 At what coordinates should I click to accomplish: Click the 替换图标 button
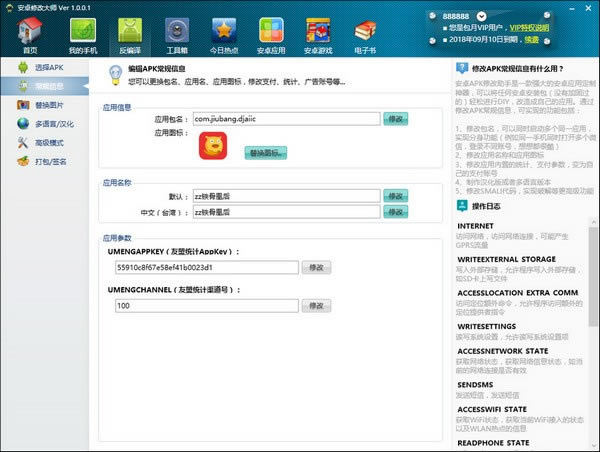click(265, 153)
